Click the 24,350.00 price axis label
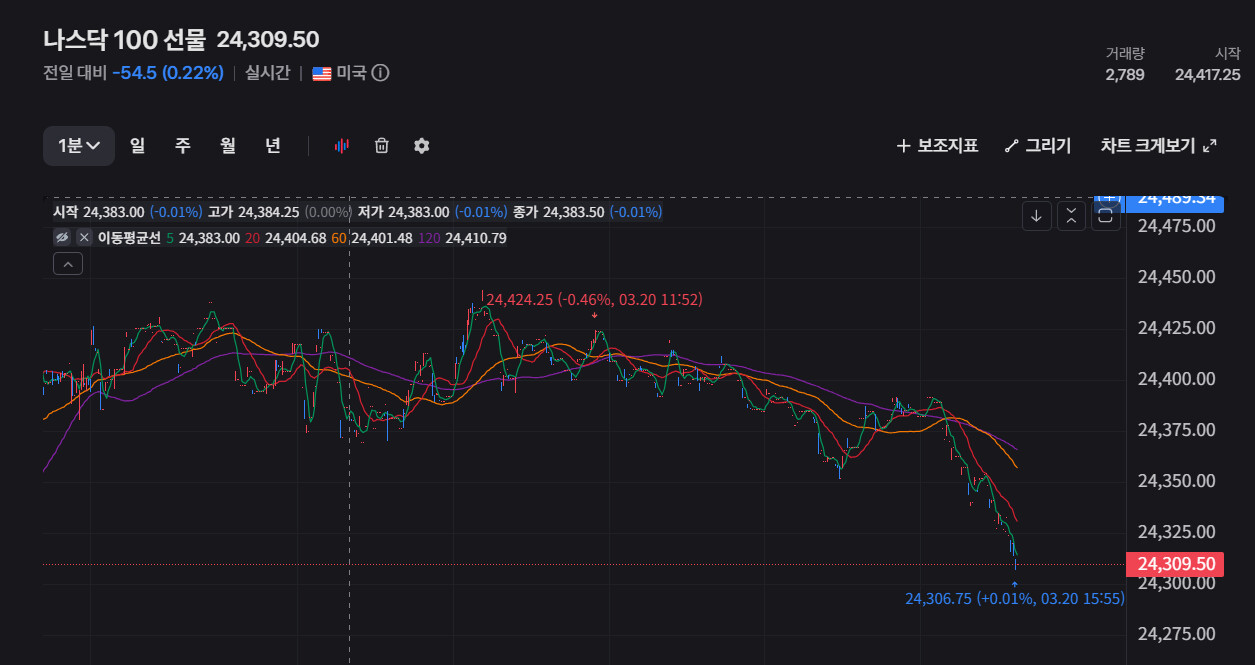Viewport: 1255px width, 665px height. pos(1177,481)
